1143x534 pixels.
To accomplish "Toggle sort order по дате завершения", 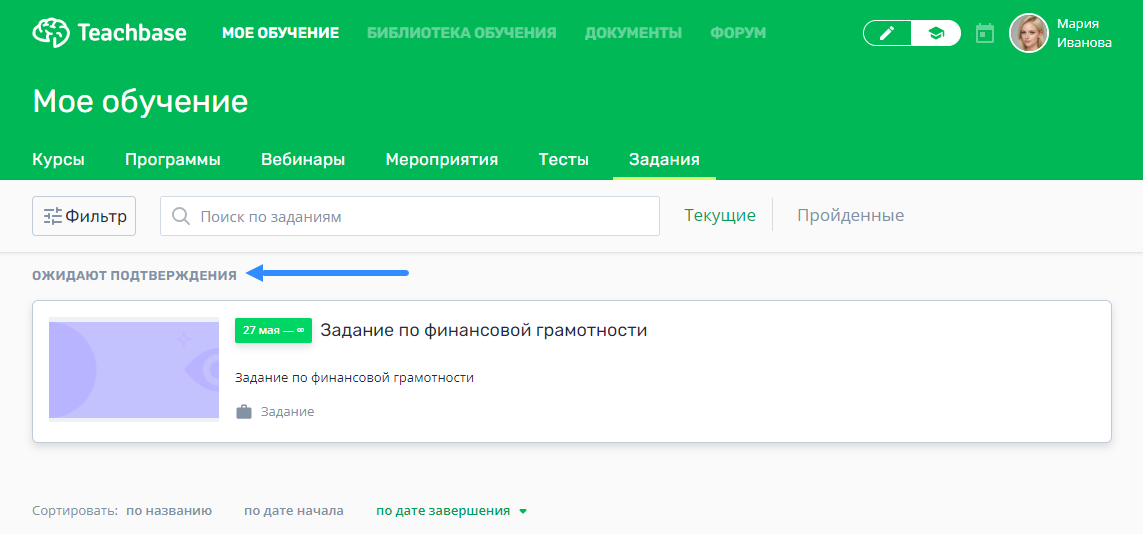I will click(x=451, y=511).
